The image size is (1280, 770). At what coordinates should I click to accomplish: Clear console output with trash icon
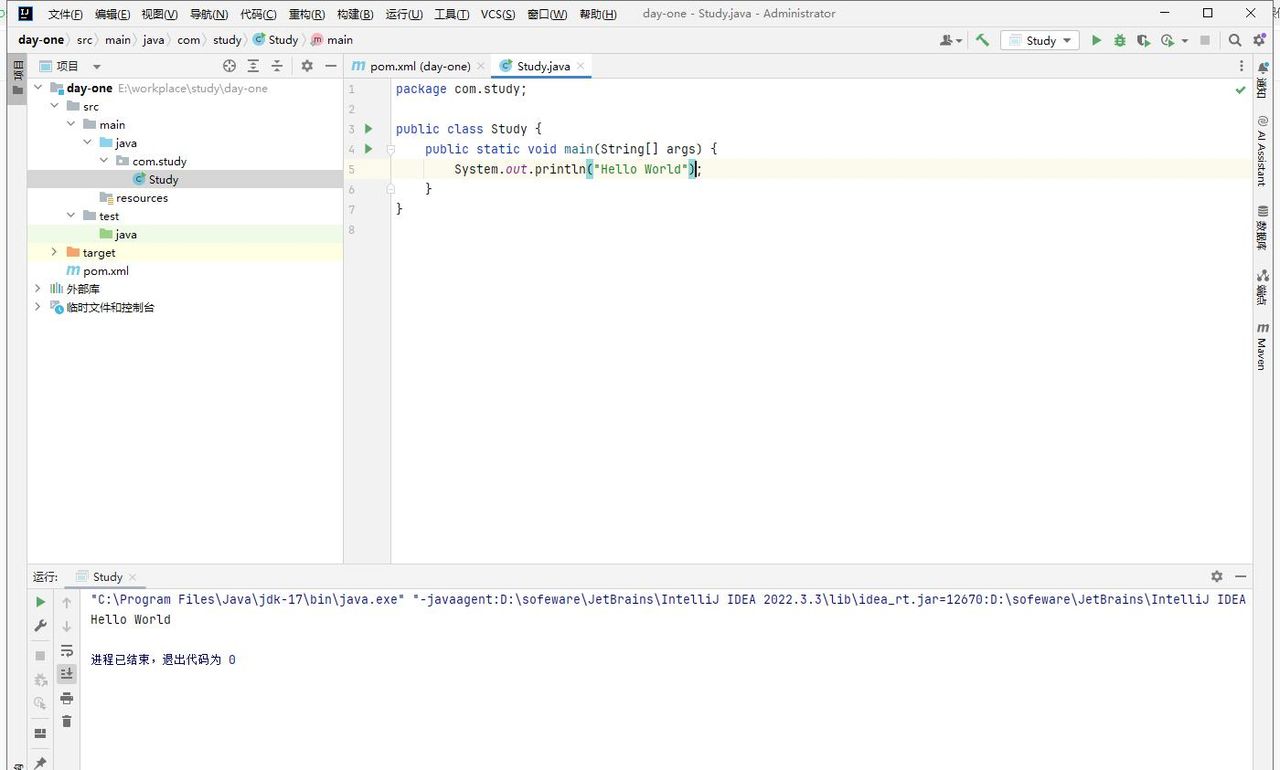tap(67, 721)
